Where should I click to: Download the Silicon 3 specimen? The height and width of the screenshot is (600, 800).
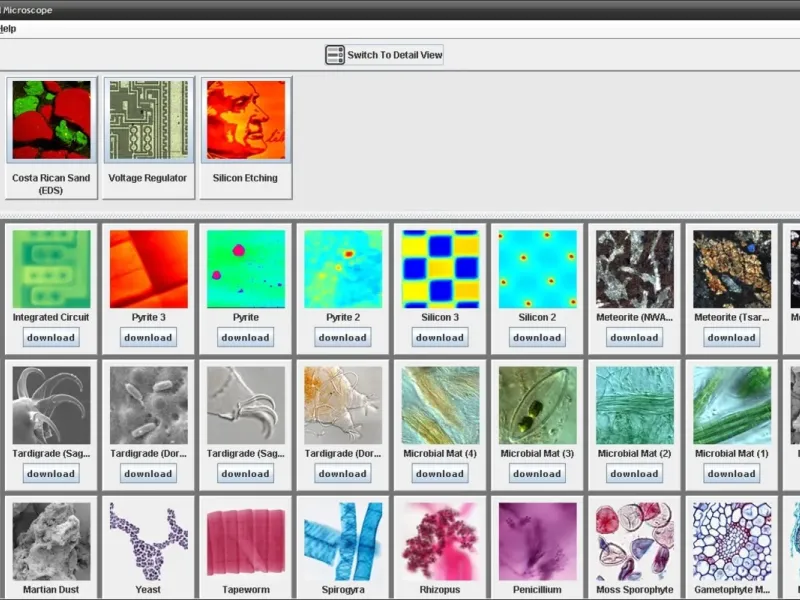coord(440,337)
